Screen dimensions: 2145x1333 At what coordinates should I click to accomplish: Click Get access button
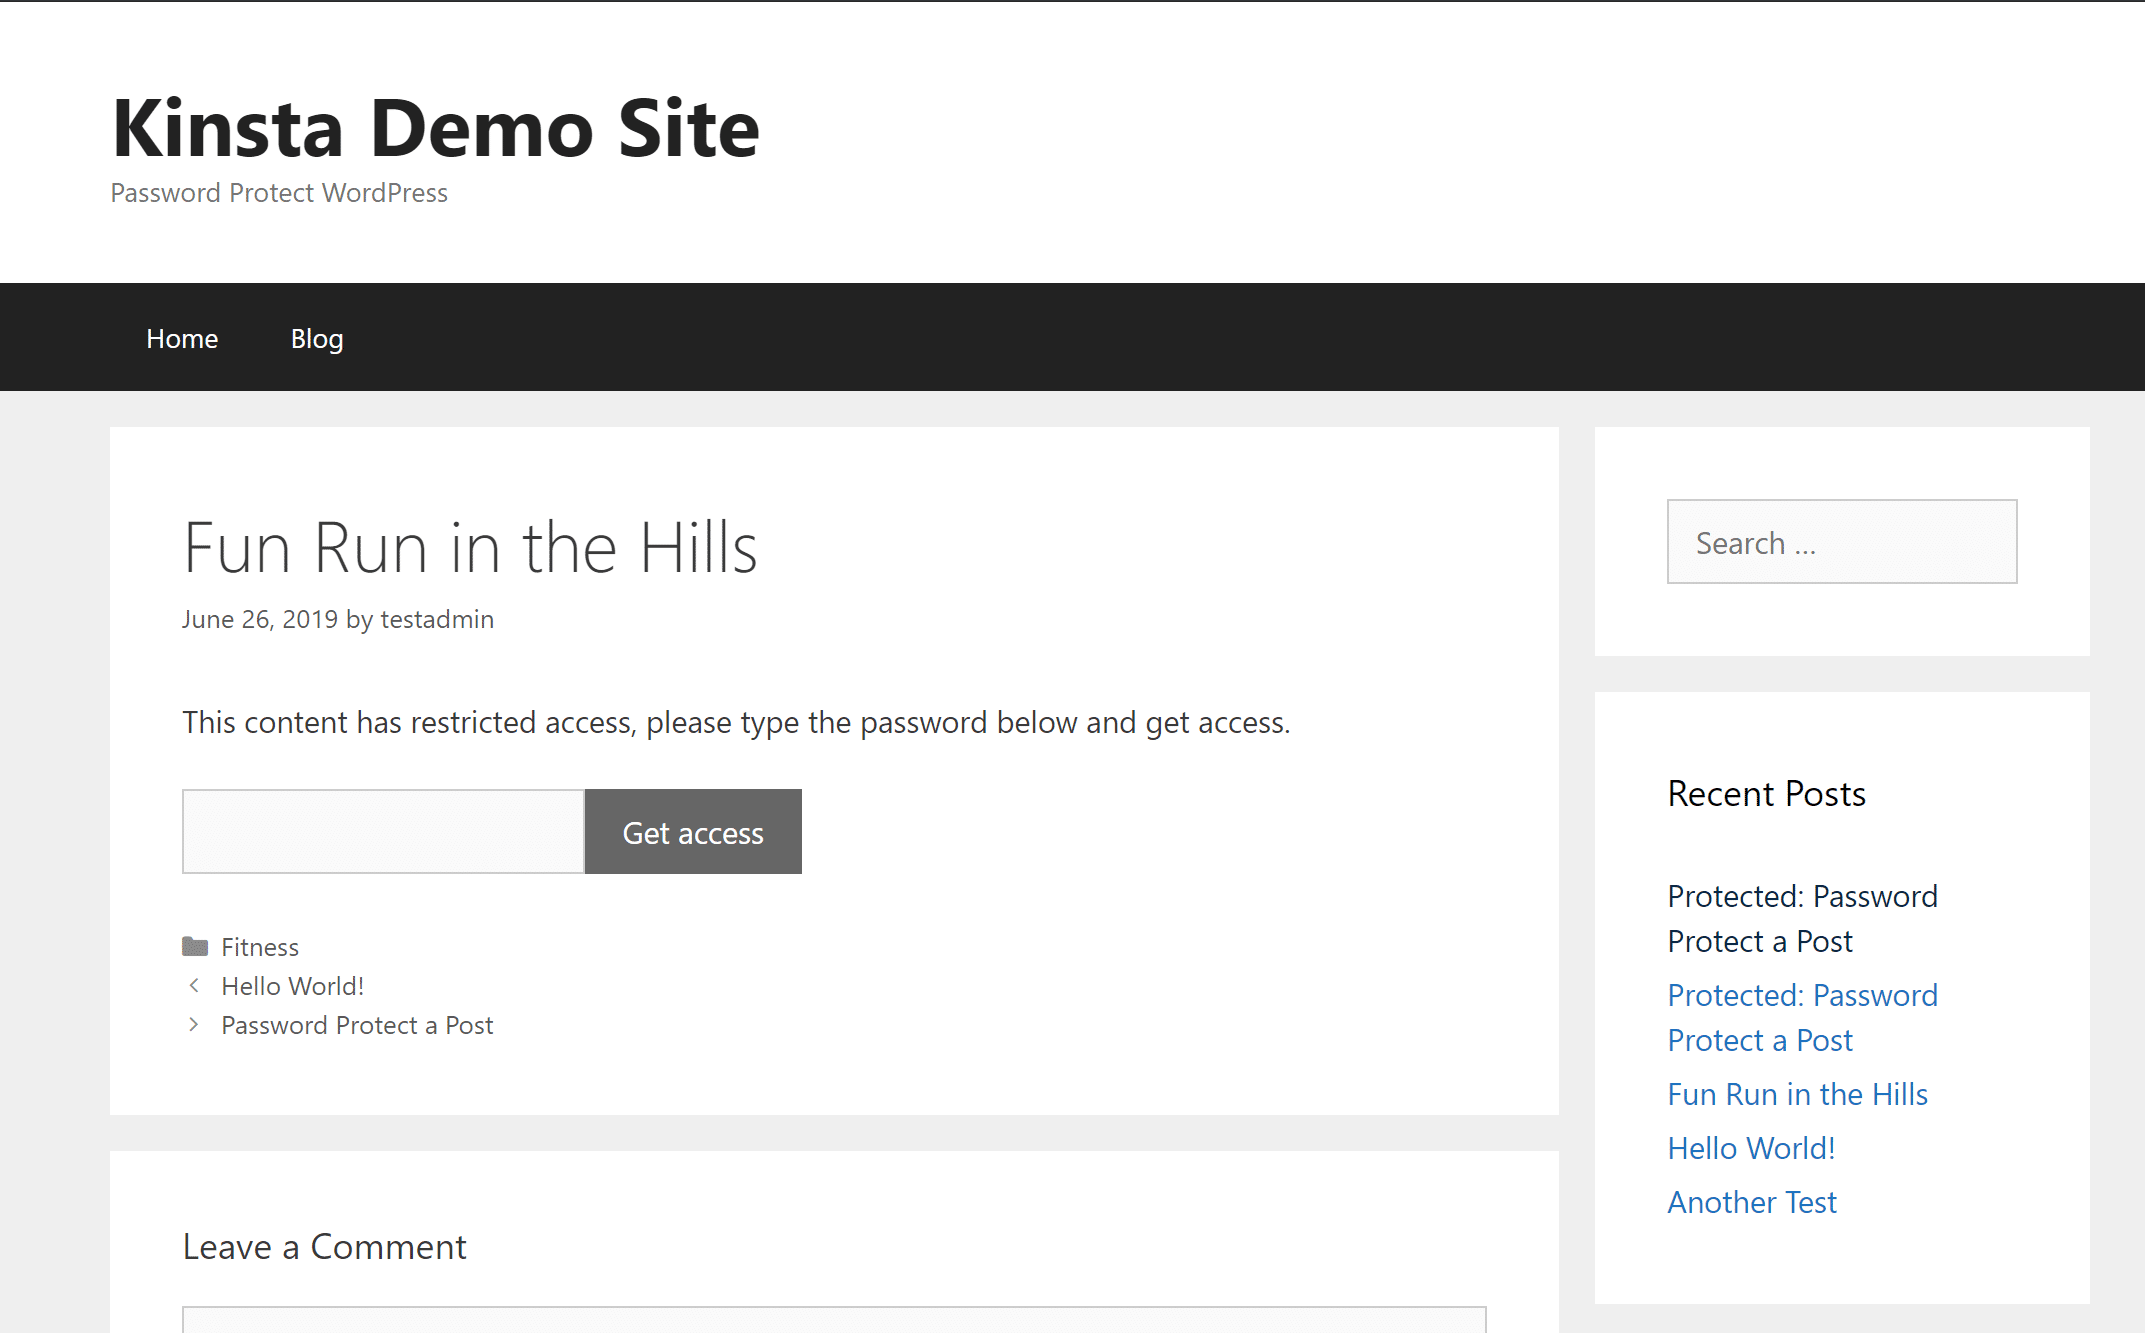click(691, 831)
